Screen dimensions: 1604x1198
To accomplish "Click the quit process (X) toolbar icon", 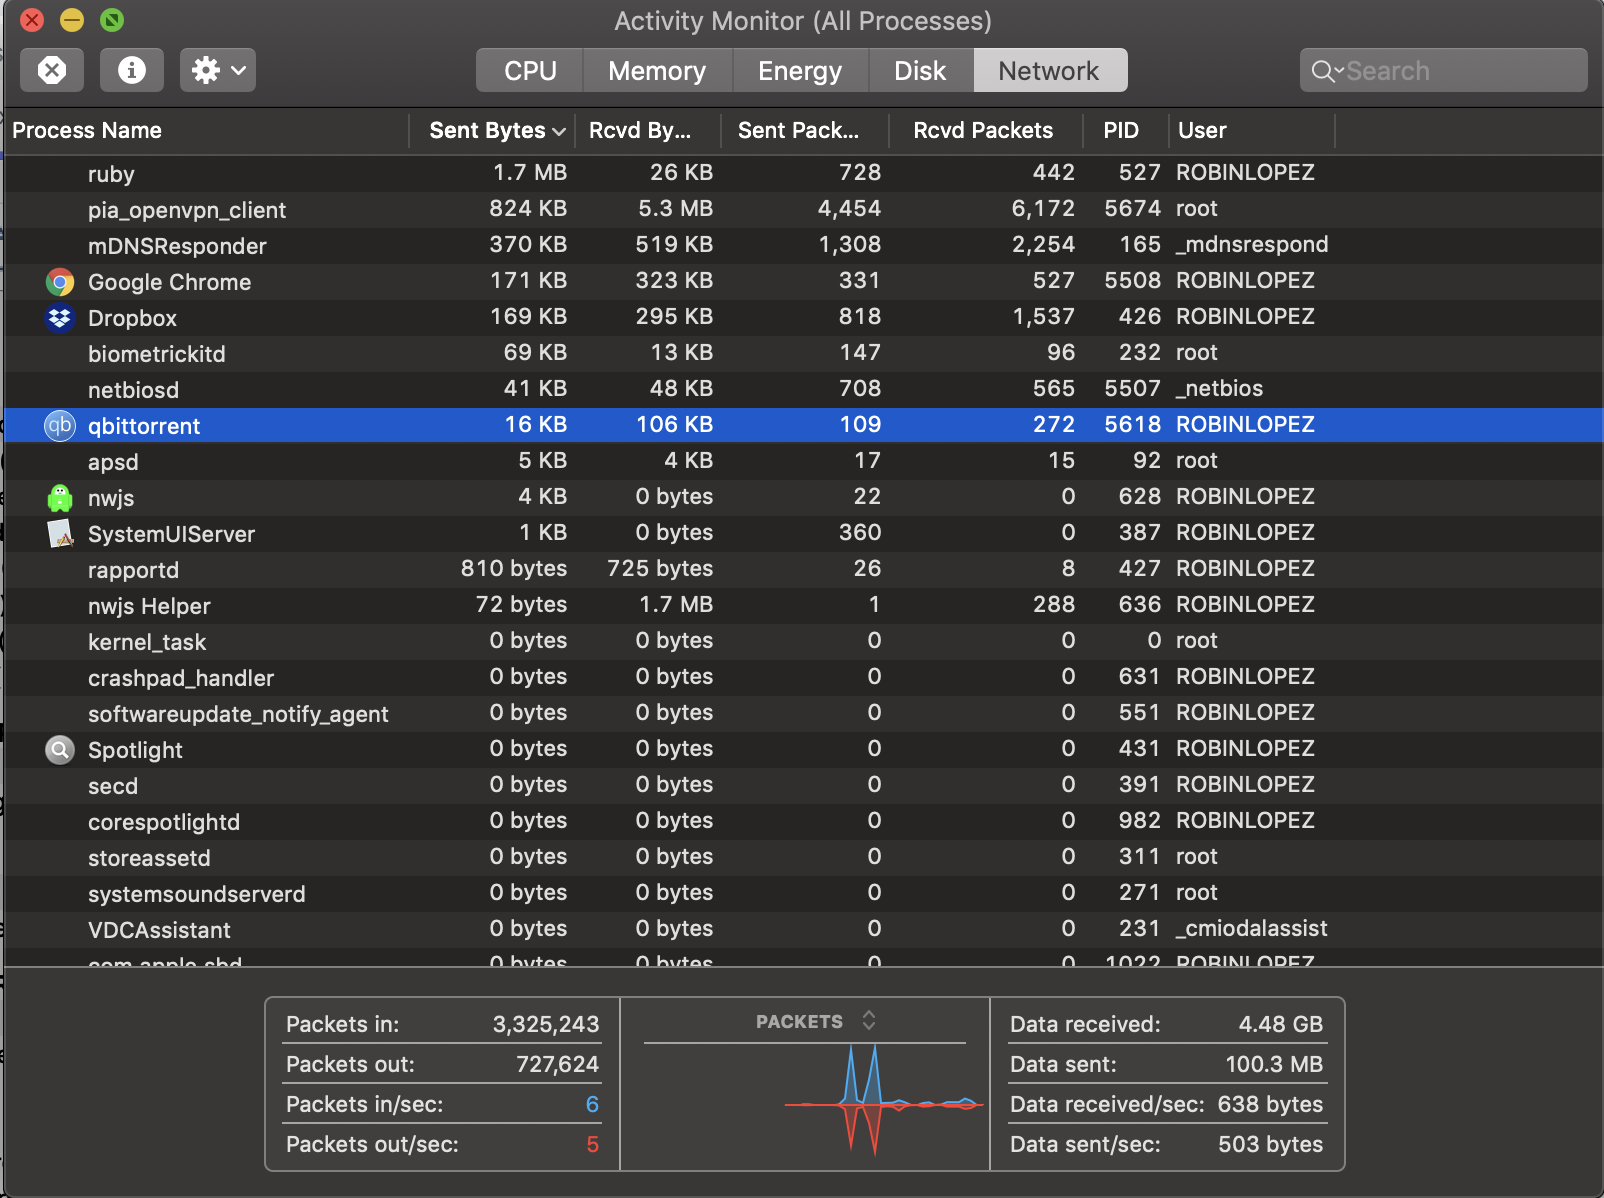I will pyautogui.click(x=52, y=70).
